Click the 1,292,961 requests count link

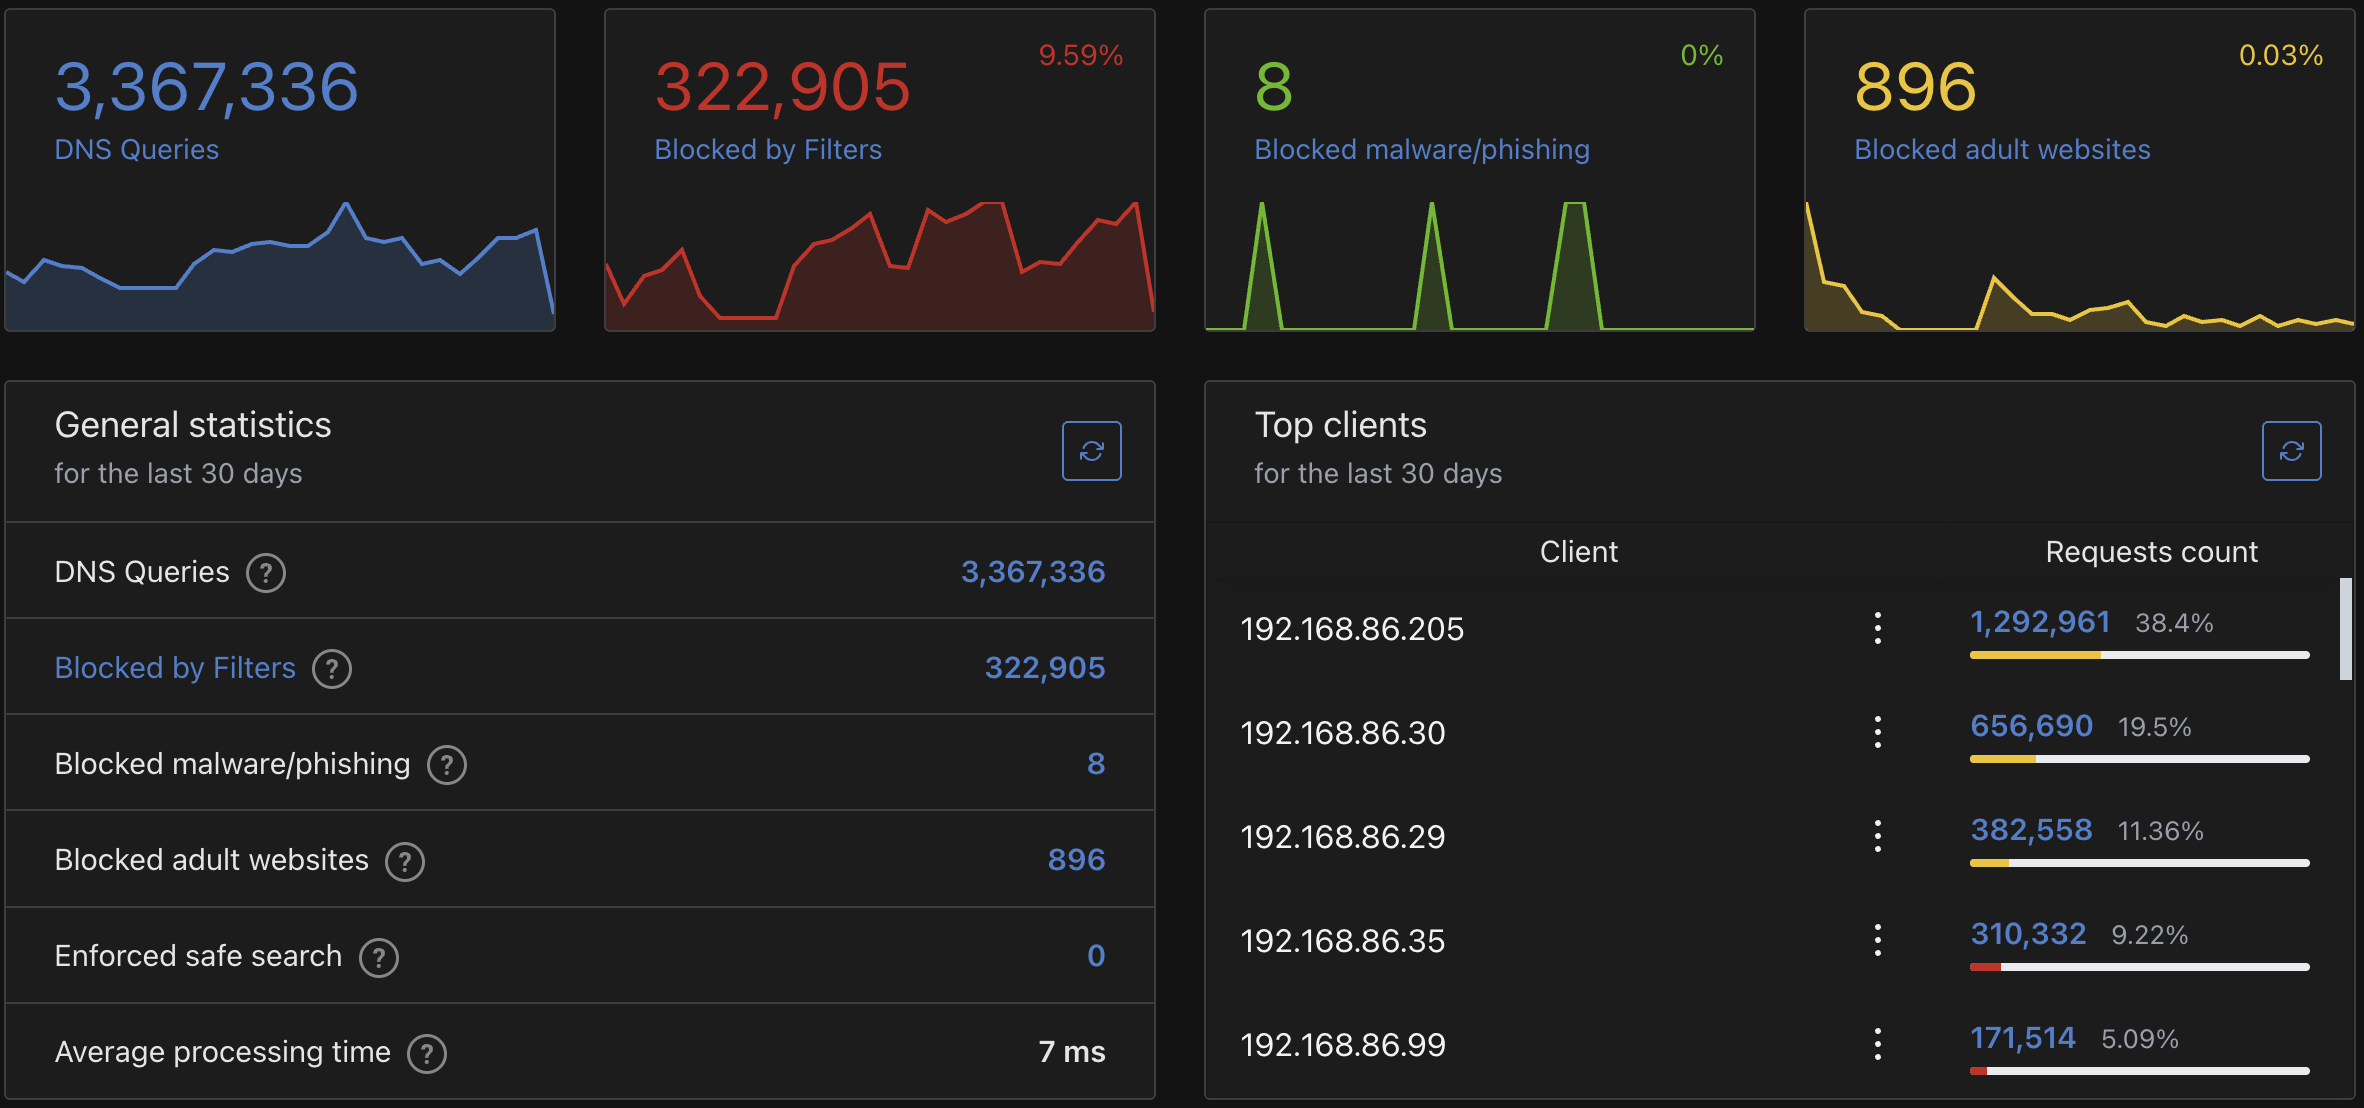click(x=2038, y=621)
